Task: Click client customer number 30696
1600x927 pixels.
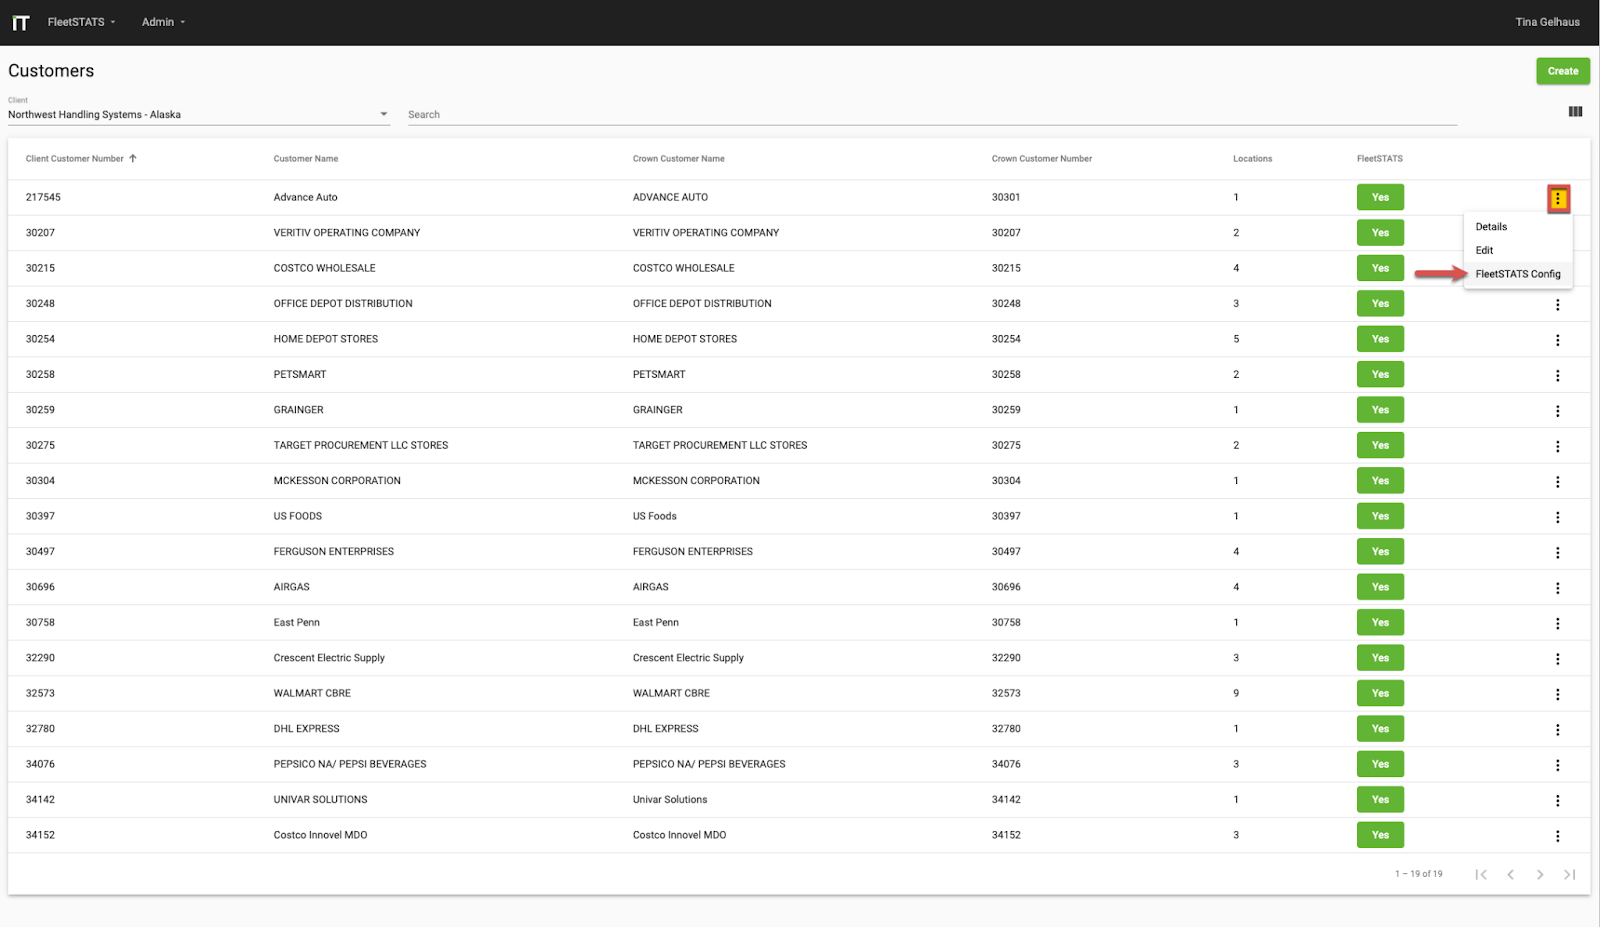Action: [40, 587]
